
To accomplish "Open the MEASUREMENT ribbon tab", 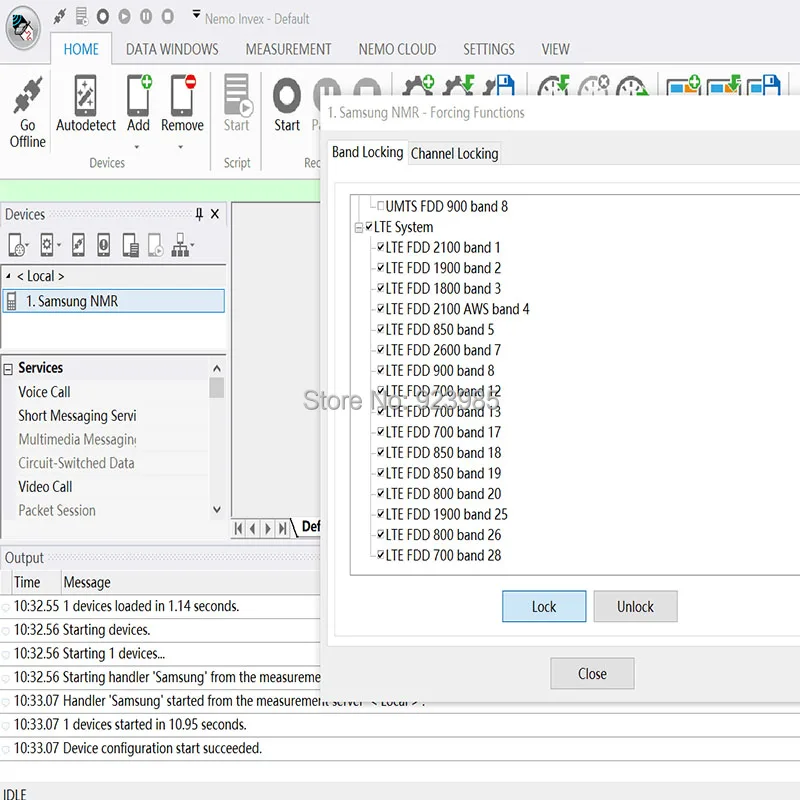I will pyautogui.click(x=288, y=49).
